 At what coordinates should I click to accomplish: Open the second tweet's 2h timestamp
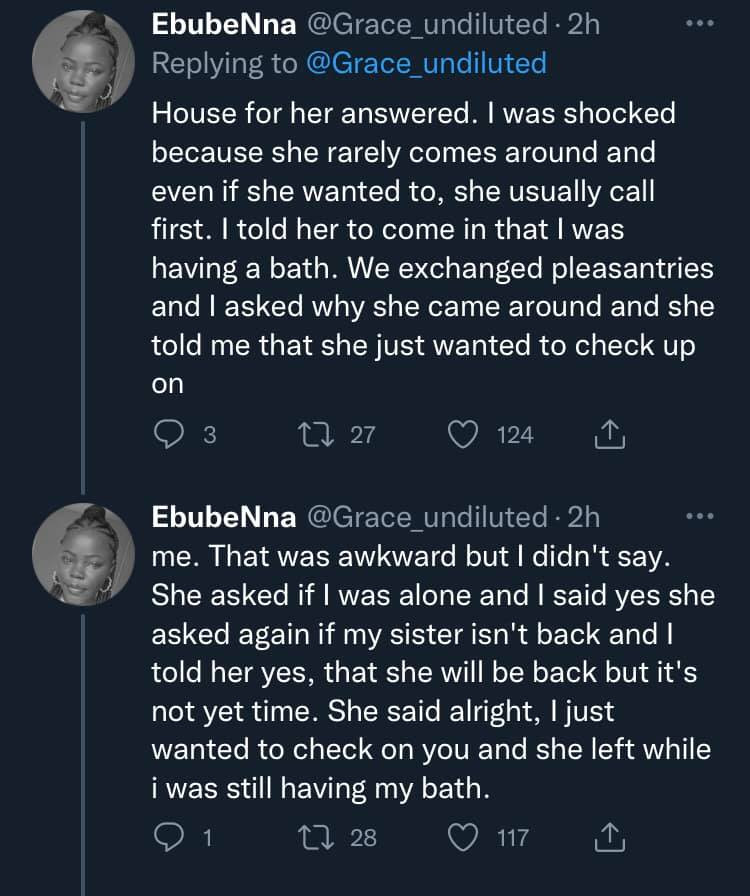click(x=583, y=517)
